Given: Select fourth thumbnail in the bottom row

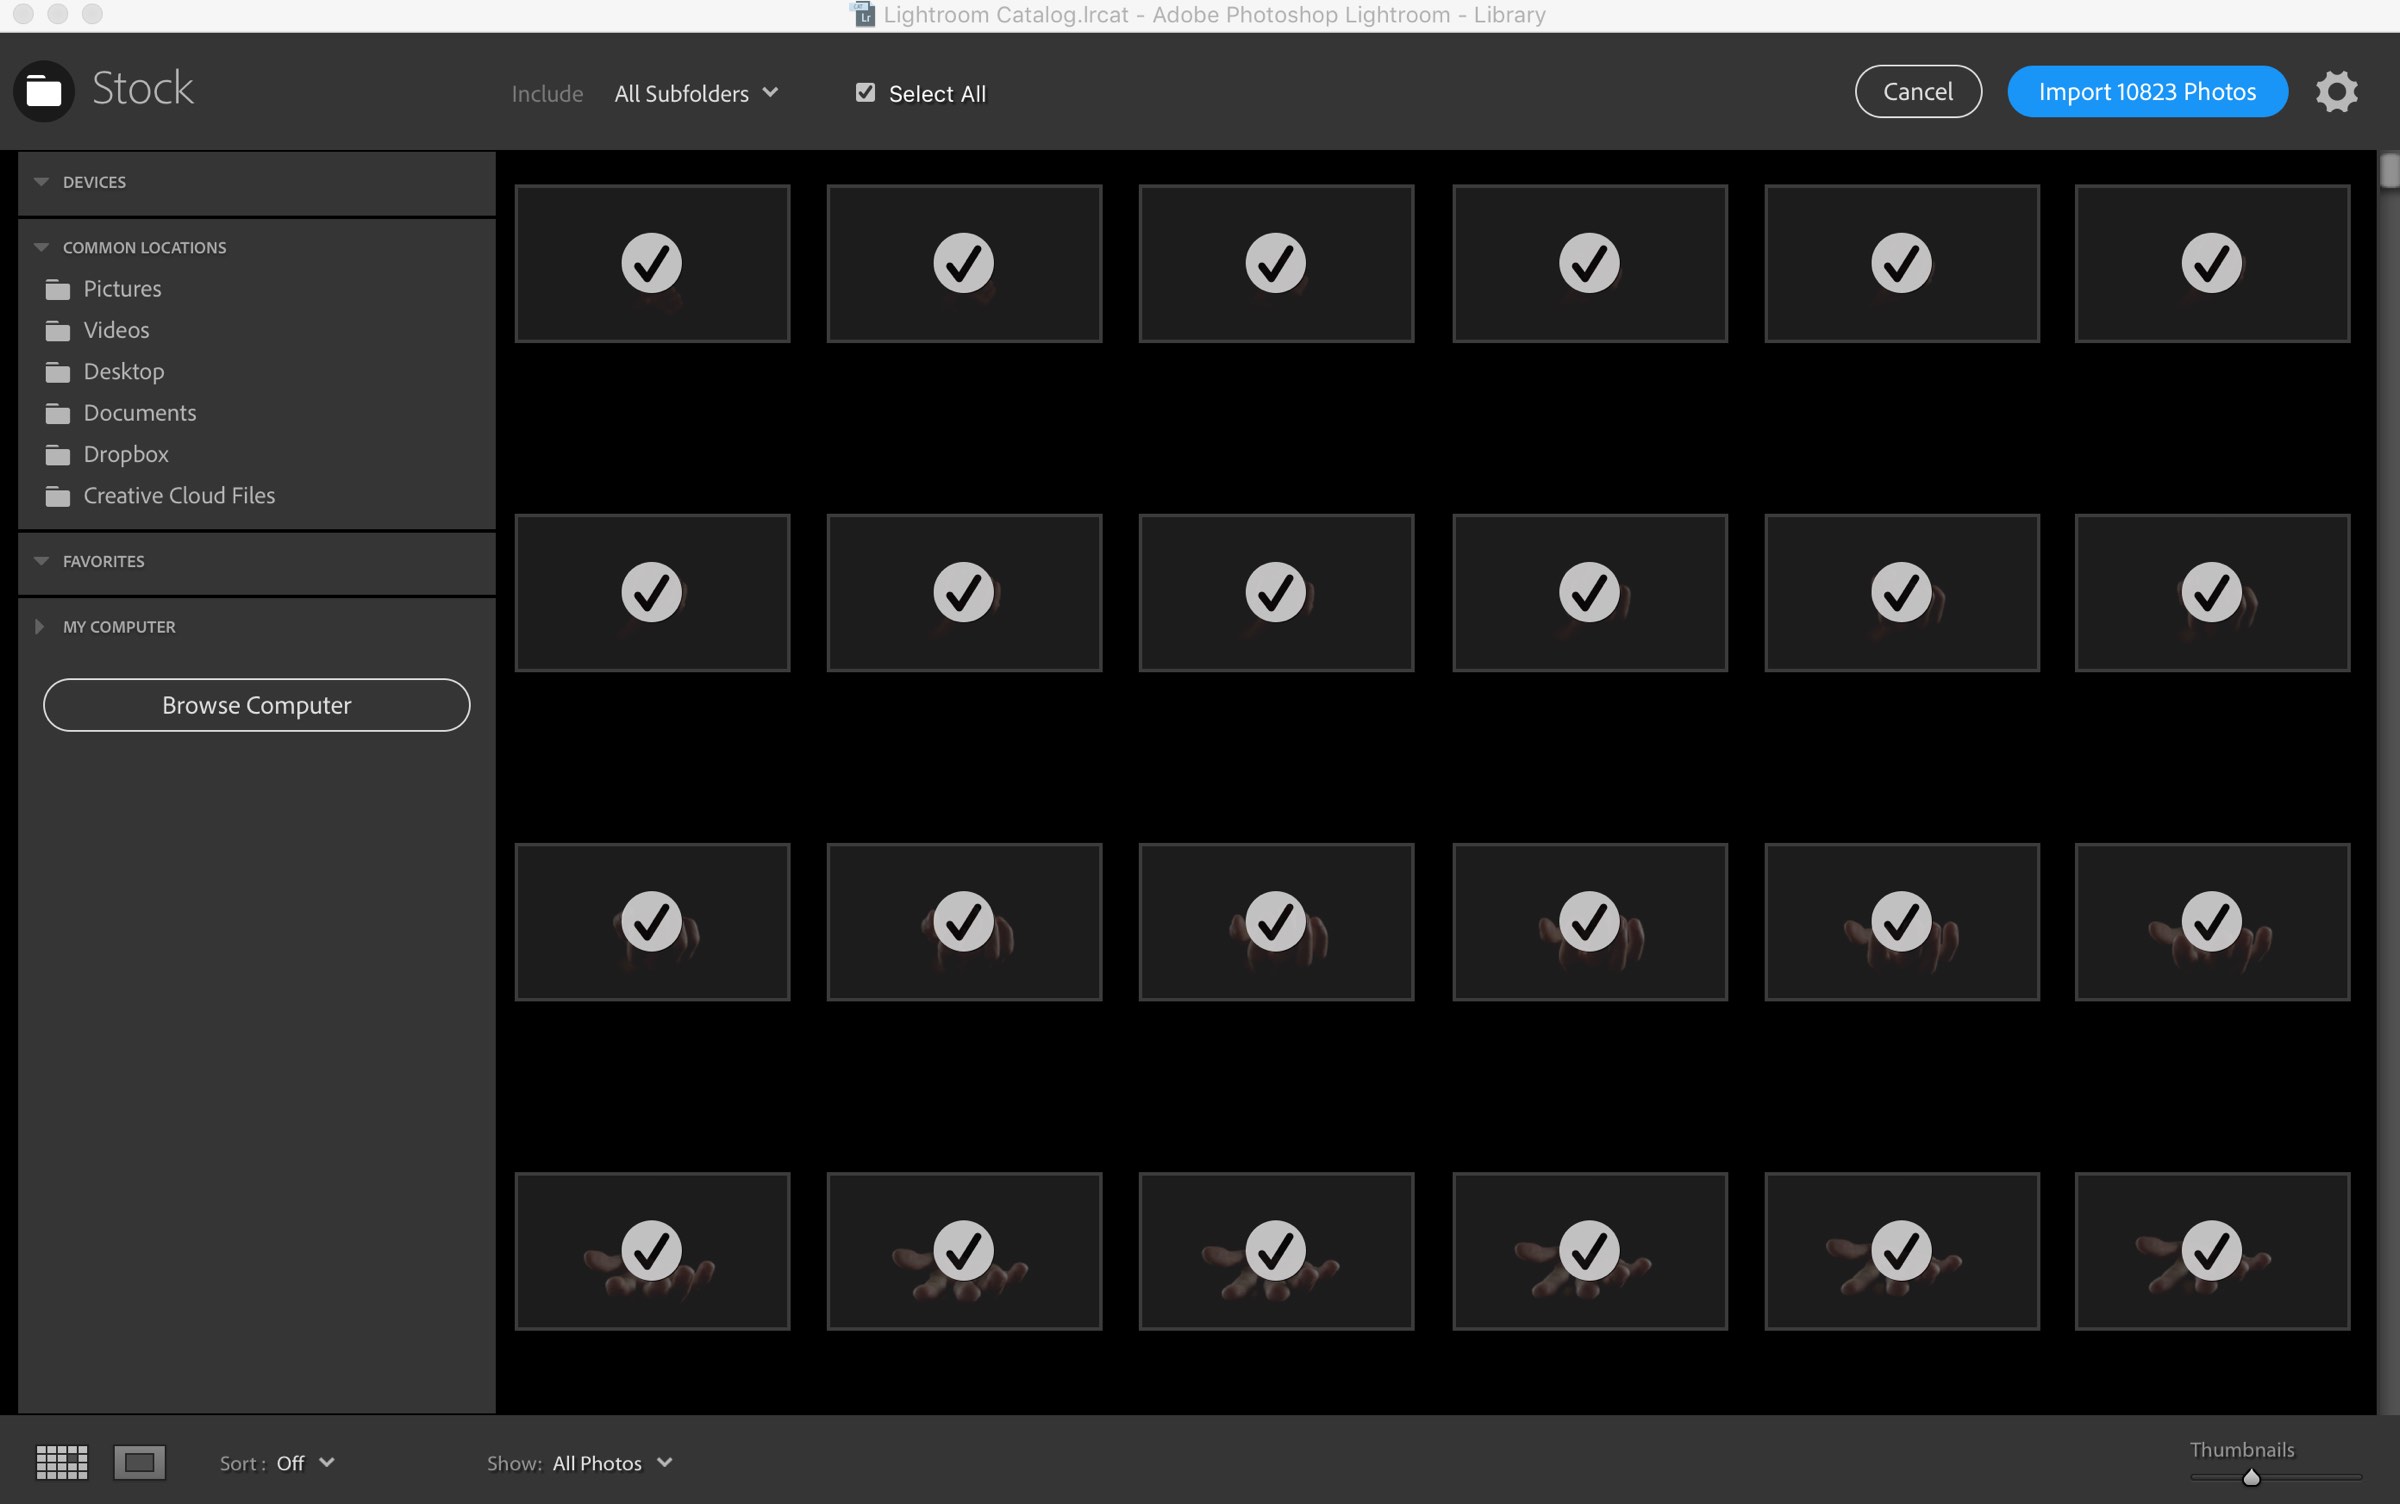Looking at the screenshot, I should [1589, 1251].
